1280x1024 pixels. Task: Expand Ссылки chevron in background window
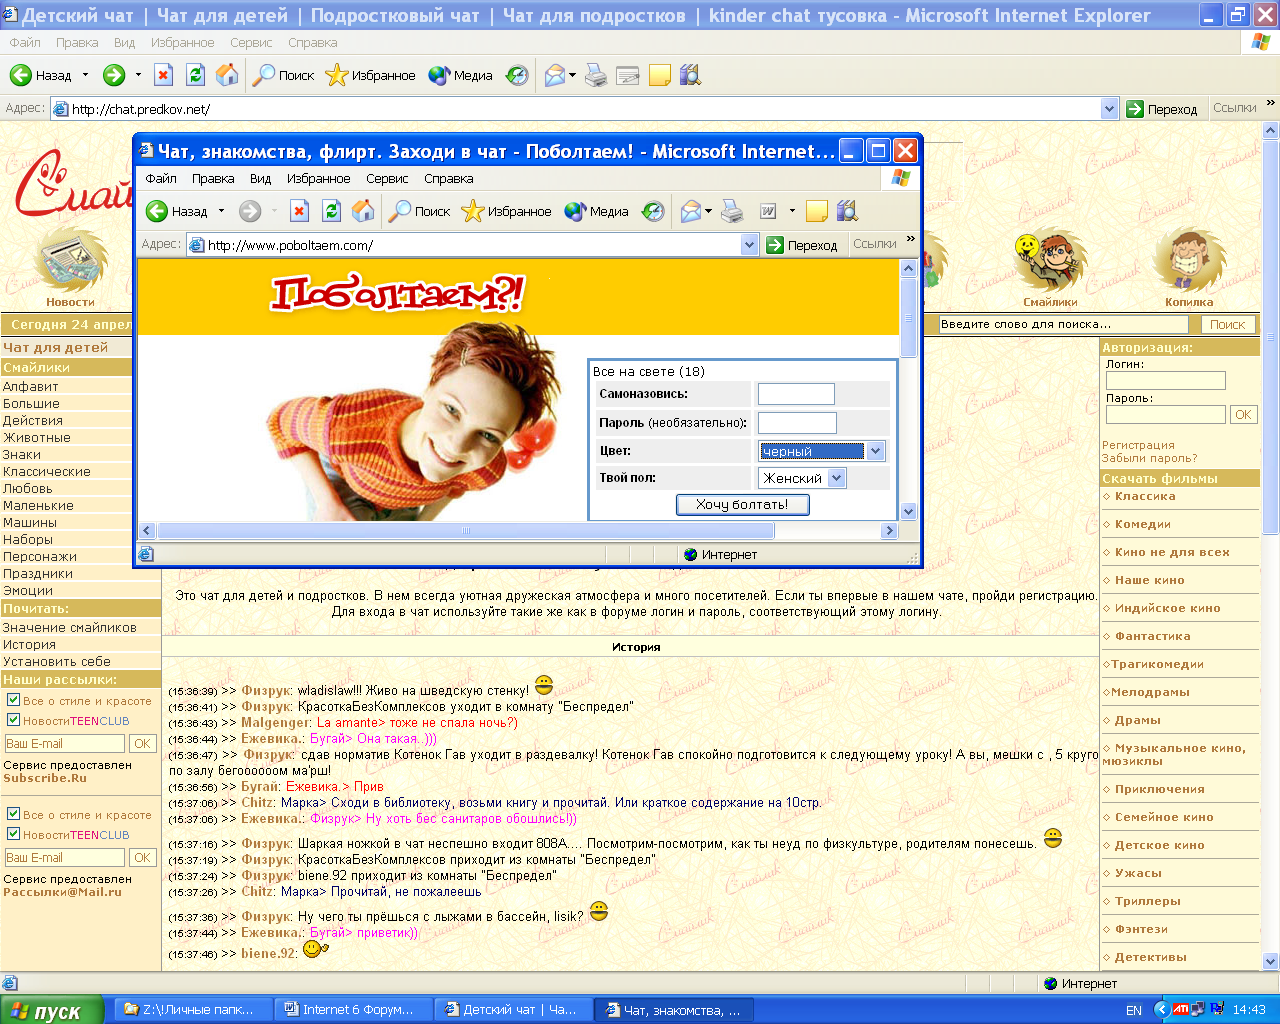(1271, 103)
